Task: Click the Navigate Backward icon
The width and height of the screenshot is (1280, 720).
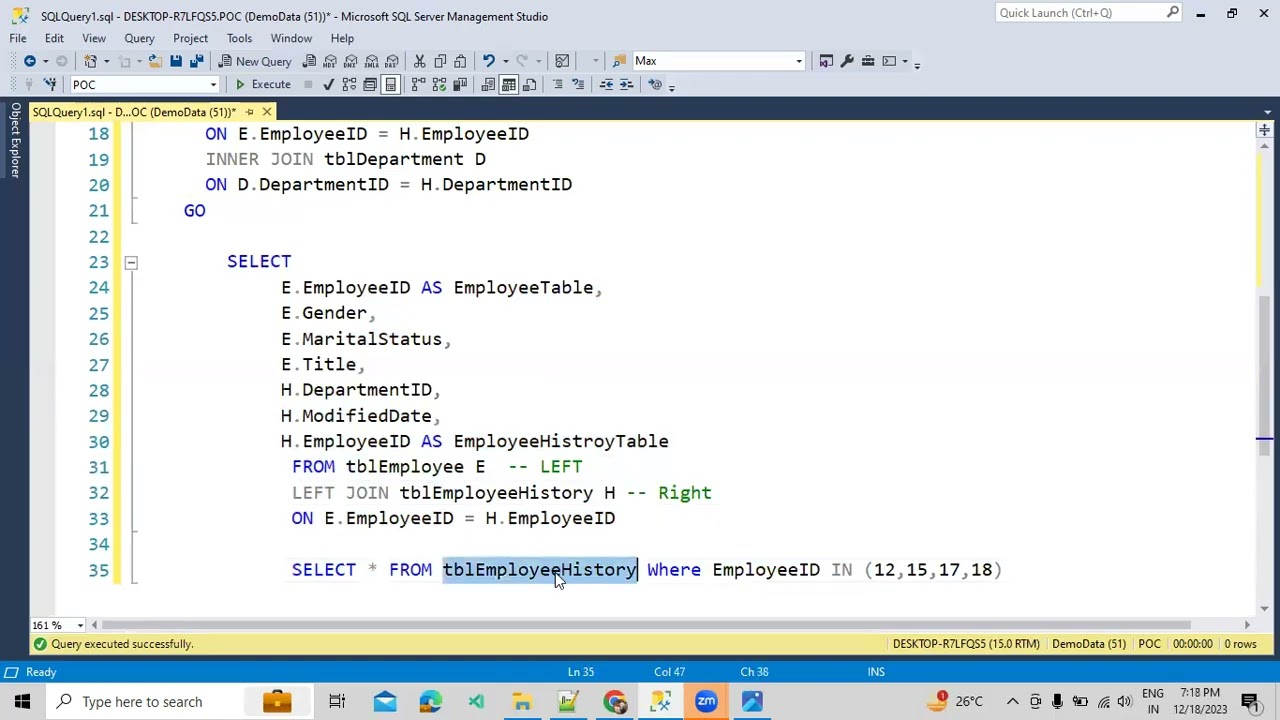Action: click(x=30, y=61)
